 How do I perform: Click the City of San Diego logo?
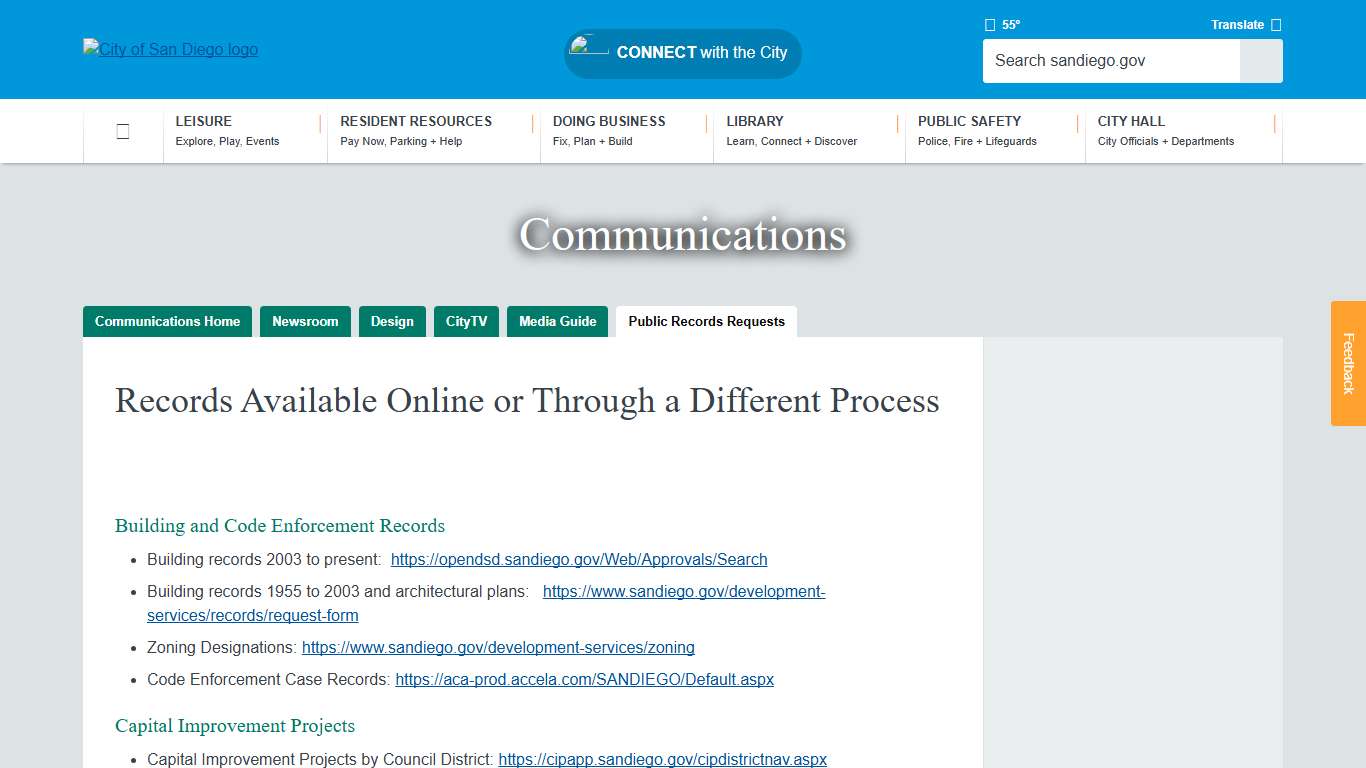(x=170, y=49)
